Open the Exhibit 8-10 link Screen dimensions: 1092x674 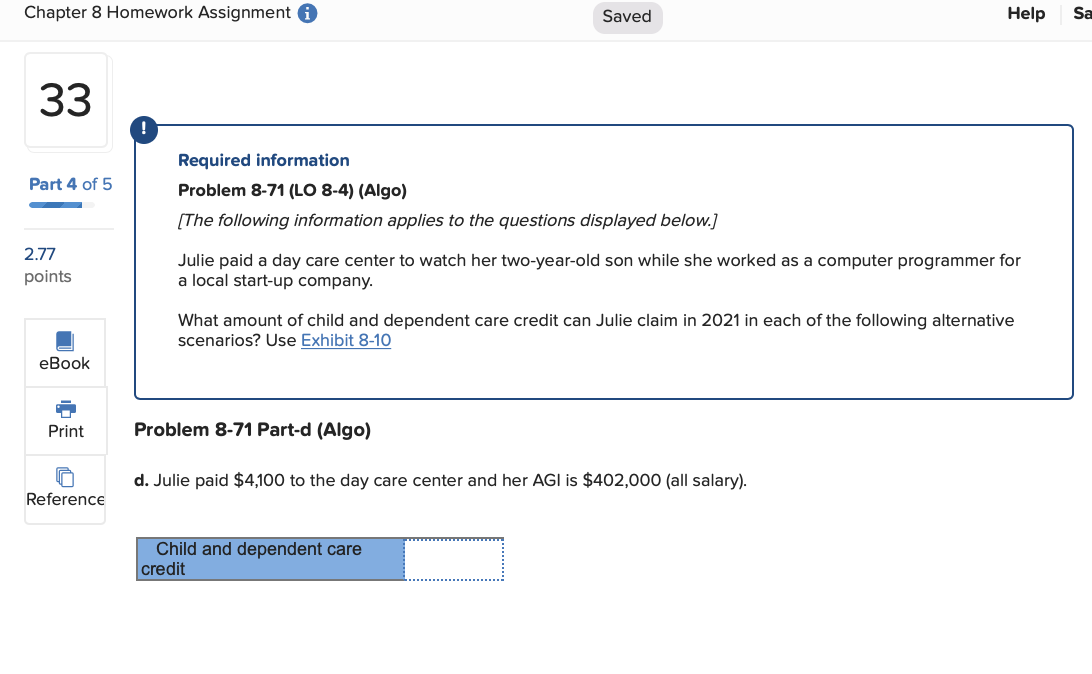tap(345, 340)
